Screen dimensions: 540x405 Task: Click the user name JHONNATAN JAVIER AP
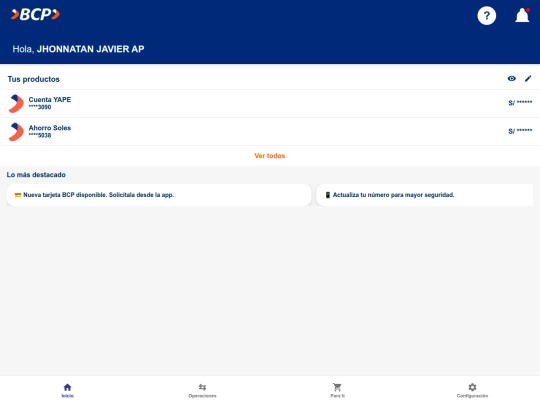point(91,49)
